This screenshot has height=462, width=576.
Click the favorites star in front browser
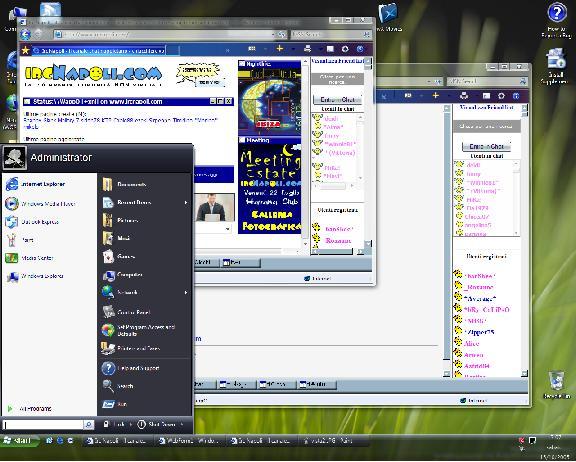(25, 50)
